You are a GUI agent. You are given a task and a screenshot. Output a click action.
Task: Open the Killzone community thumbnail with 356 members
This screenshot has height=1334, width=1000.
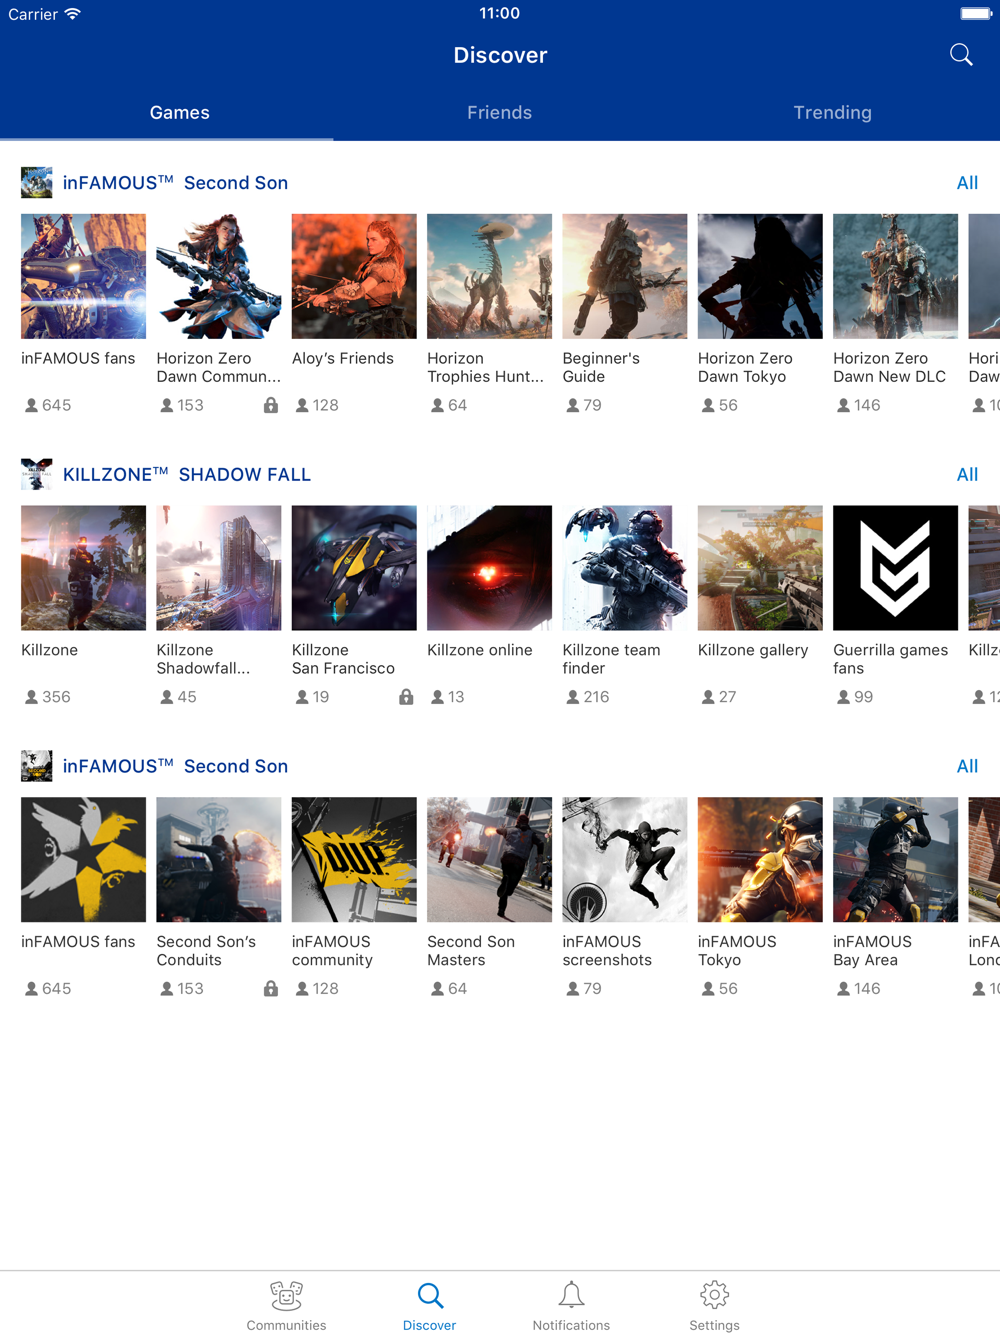[83, 568]
